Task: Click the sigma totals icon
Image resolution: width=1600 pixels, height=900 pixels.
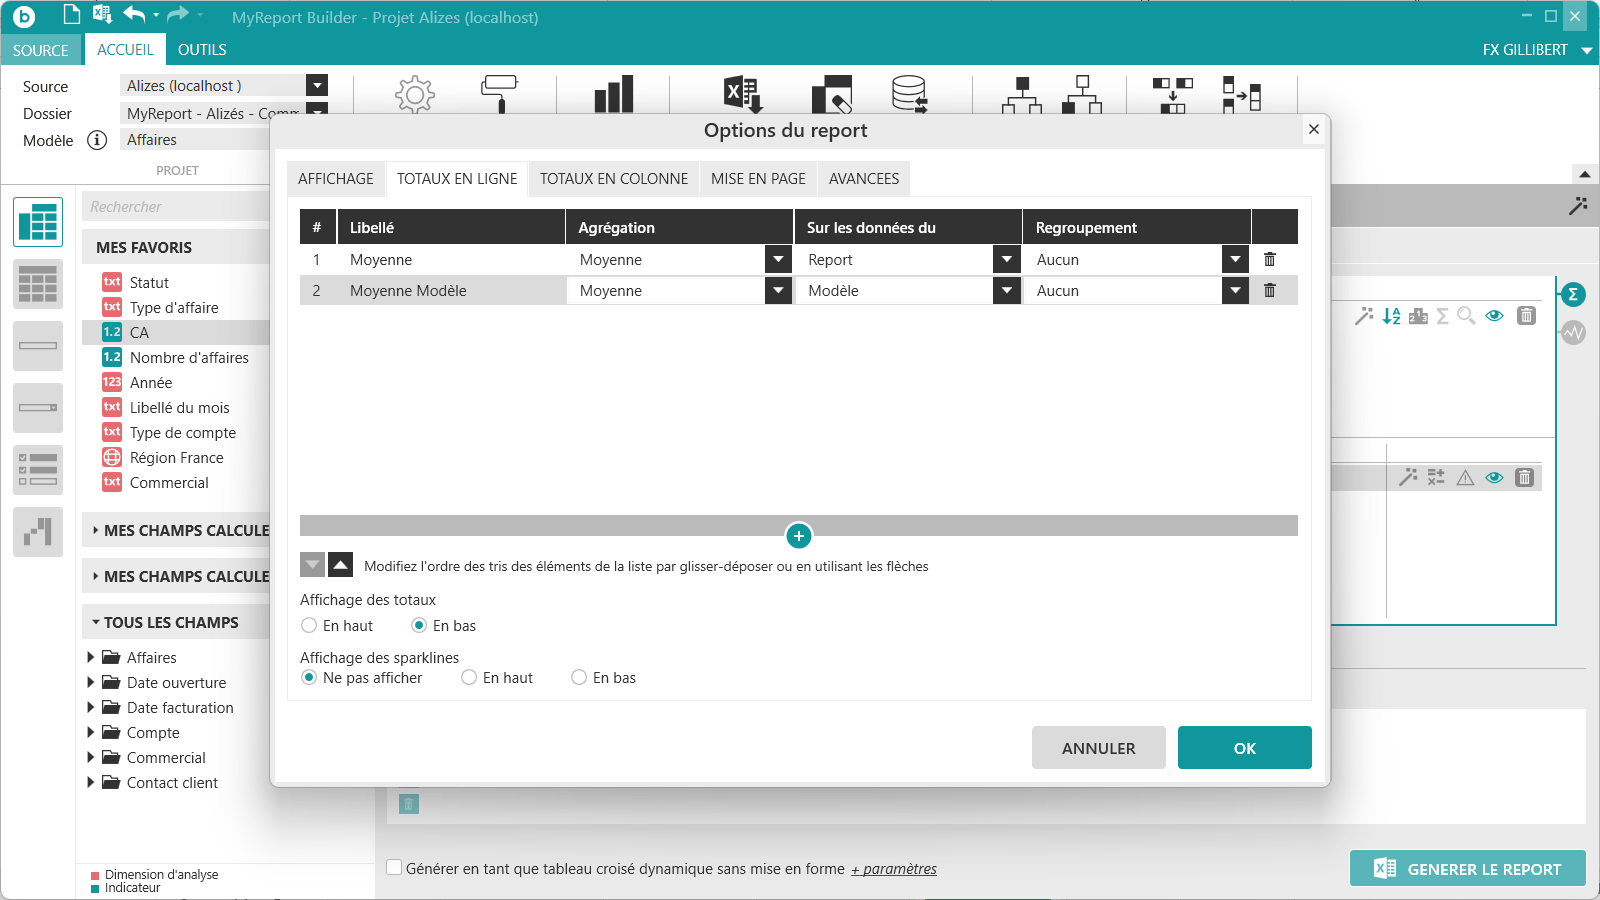Action: tap(1573, 294)
